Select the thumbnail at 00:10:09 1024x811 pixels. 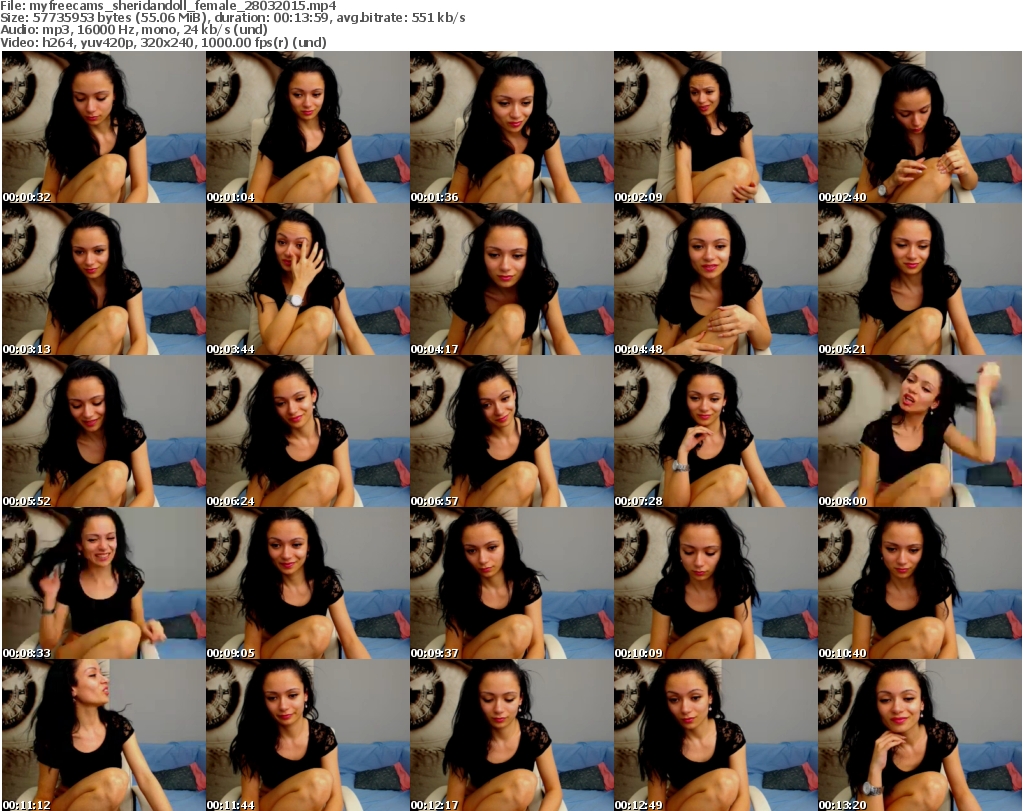pos(715,583)
